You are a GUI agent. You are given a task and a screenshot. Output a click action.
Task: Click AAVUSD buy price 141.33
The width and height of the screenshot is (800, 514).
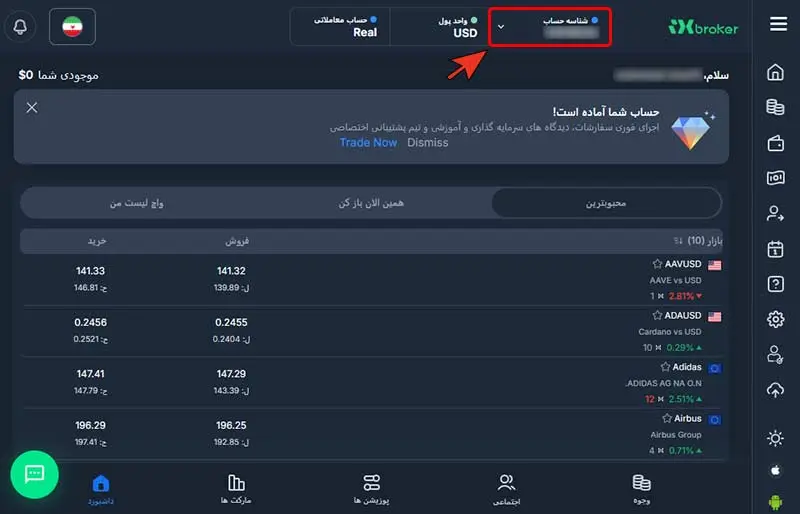[90, 271]
